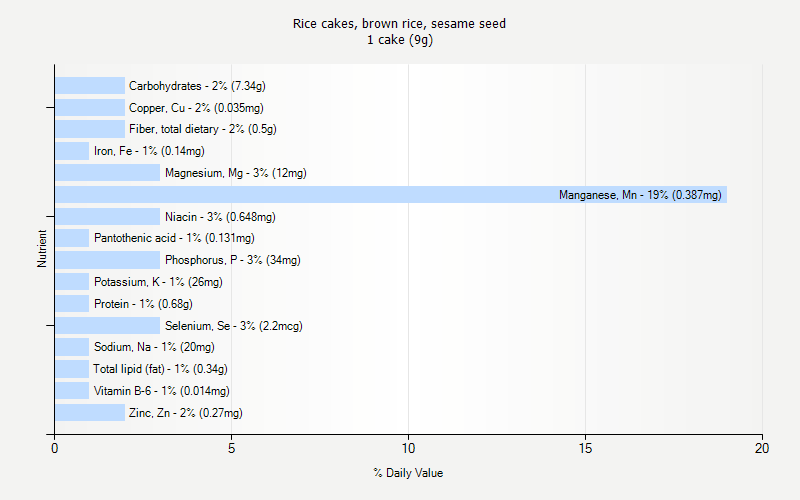The image size is (800, 500).
Task: Select the Pantothenic acid bar
Action: coord(72,238)
